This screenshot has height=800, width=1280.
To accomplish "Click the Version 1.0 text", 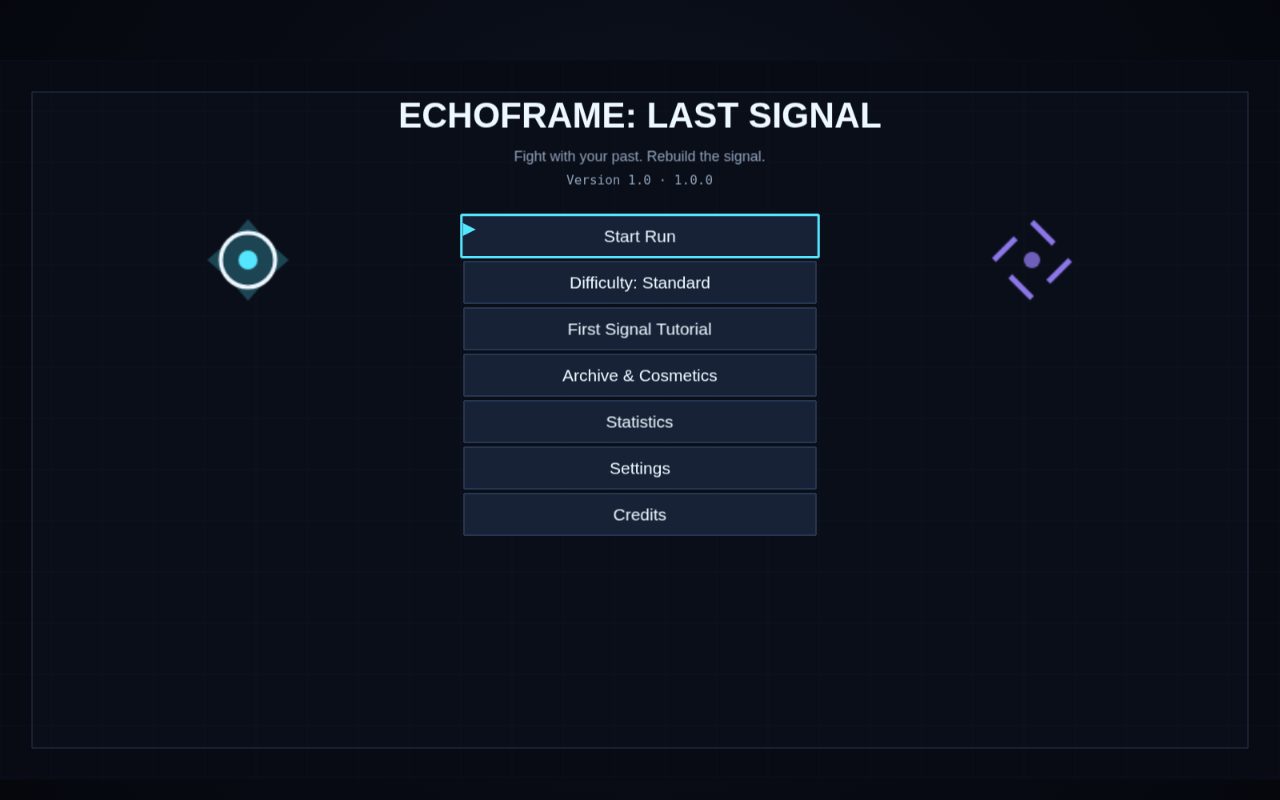I will click(608, 180).
